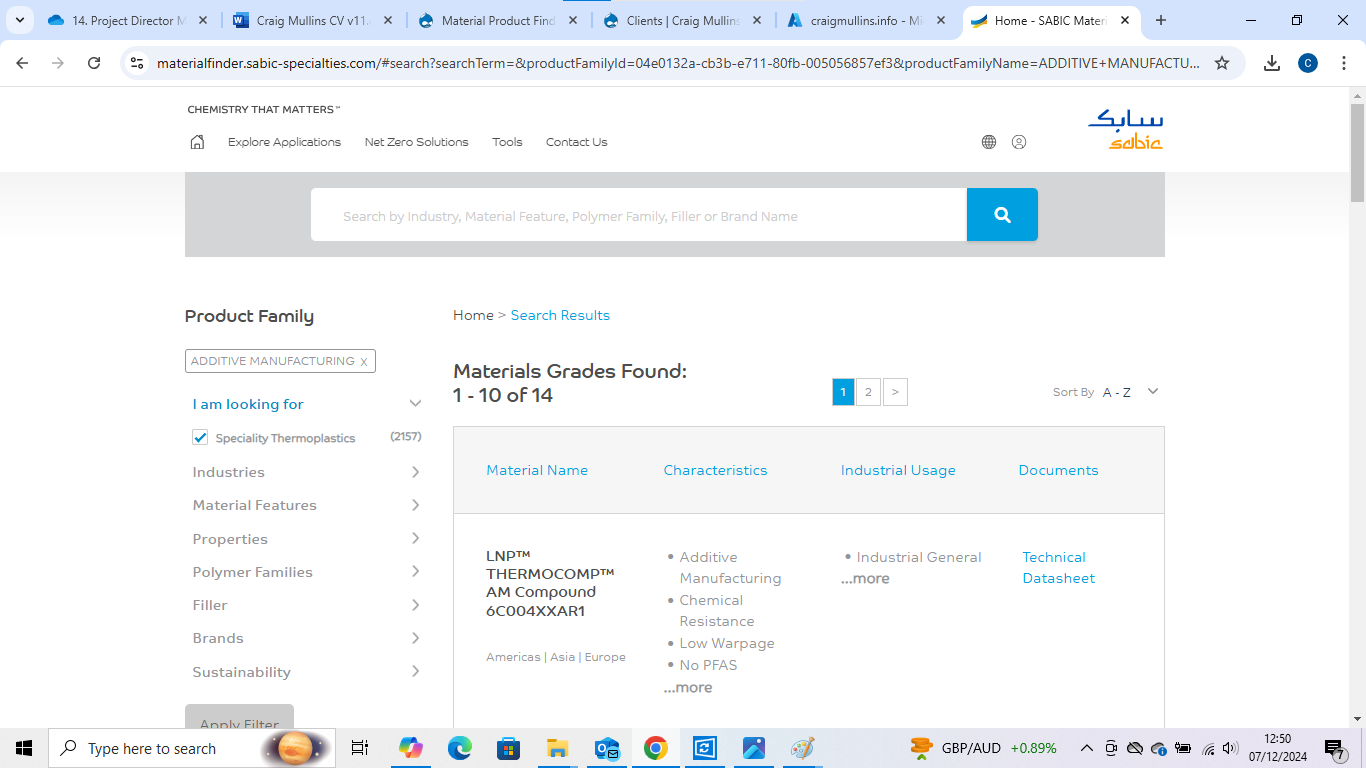Viewport: 1366px width, 768px height.
Task: Bookmark this page with star icon
Action: (x=1222, y=63)
